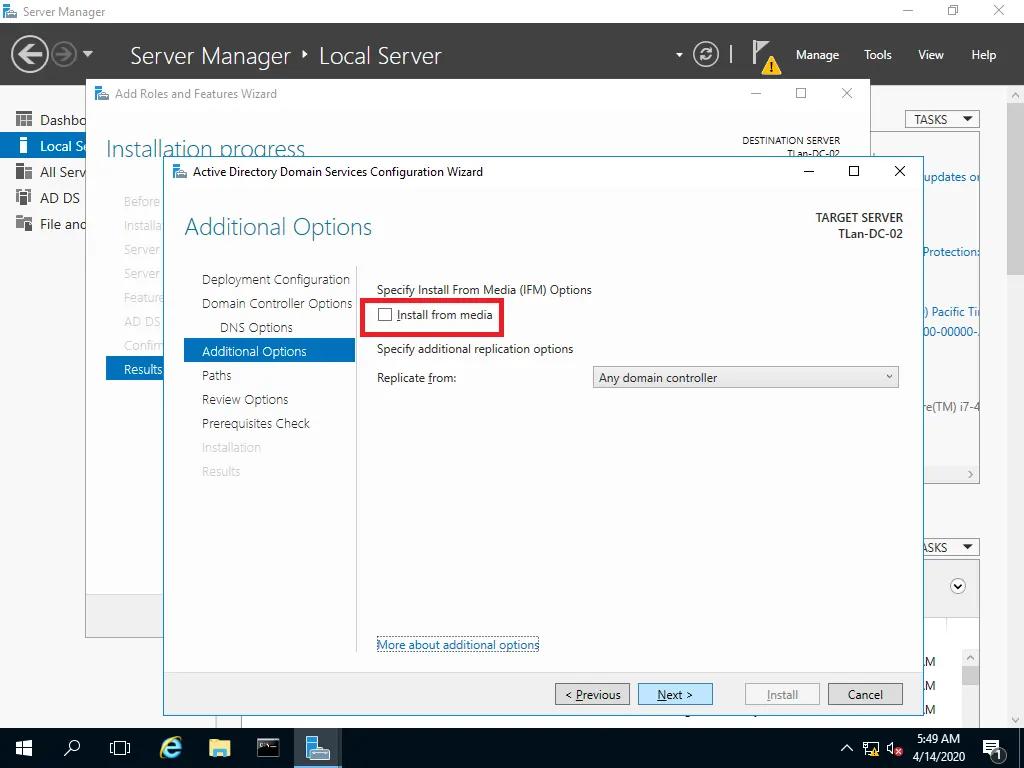Click the network status tray icon
1024x768 pixels.
[x=871, y=748]
